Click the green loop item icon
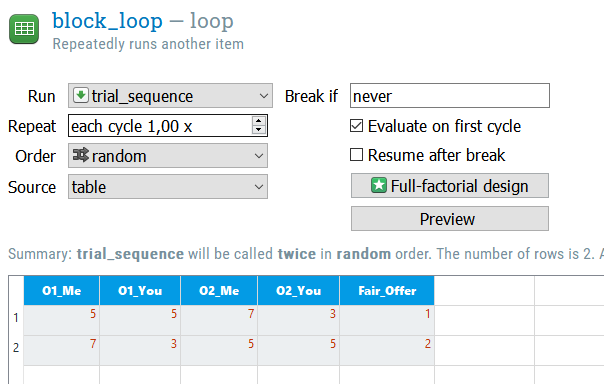This screenshot has height=384, width=604. 24,29
